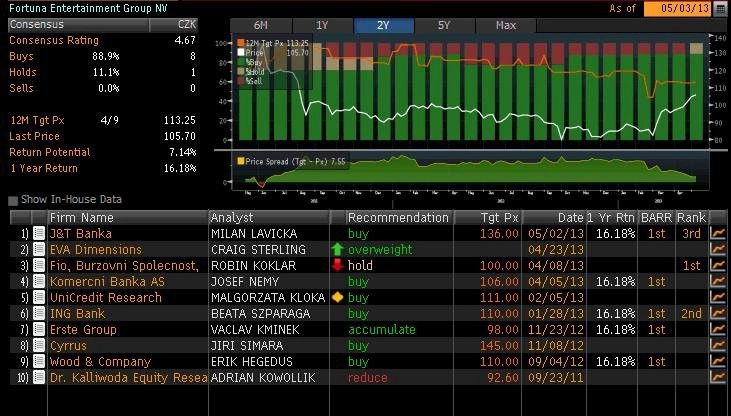The height and width of the screenshot is (416, 731).
Task: Switch chart to 5Y range
Action: pos(444,25)
